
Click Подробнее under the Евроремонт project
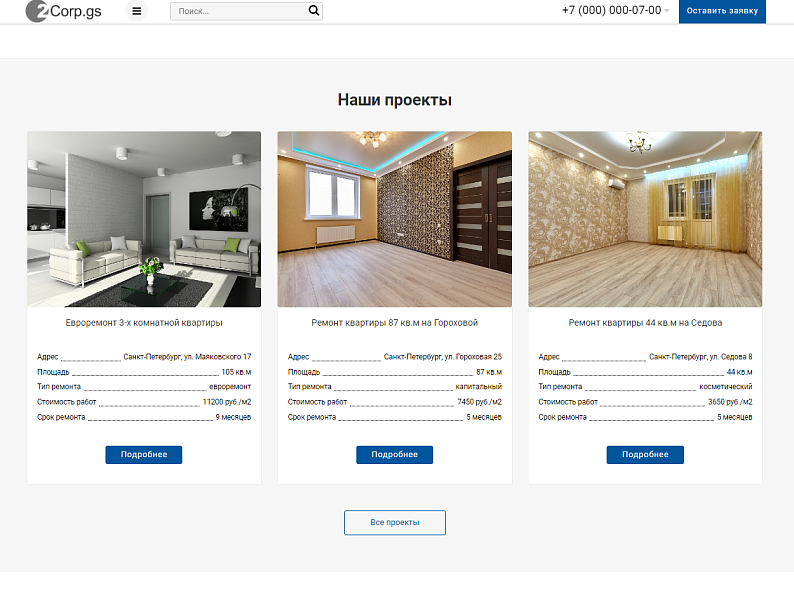tap(144, 455)
